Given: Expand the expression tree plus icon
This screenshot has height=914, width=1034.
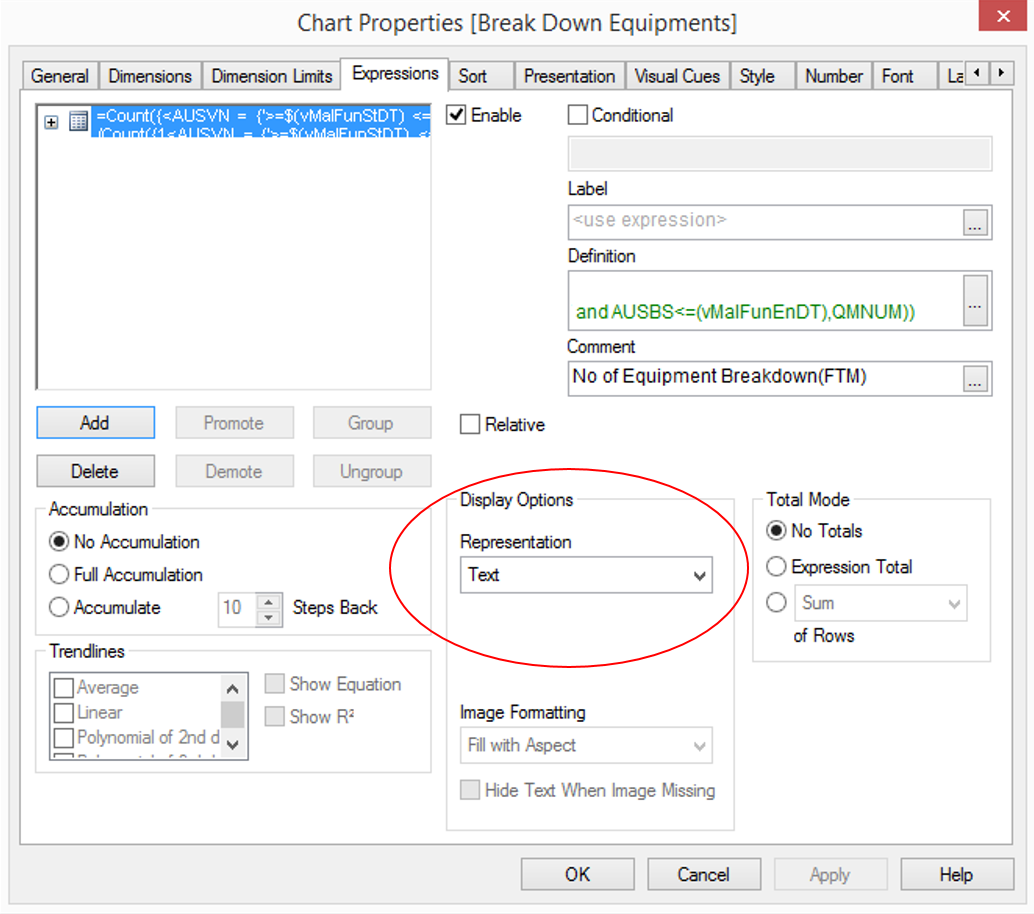Looking at the screenshot, I should [51, 122].
